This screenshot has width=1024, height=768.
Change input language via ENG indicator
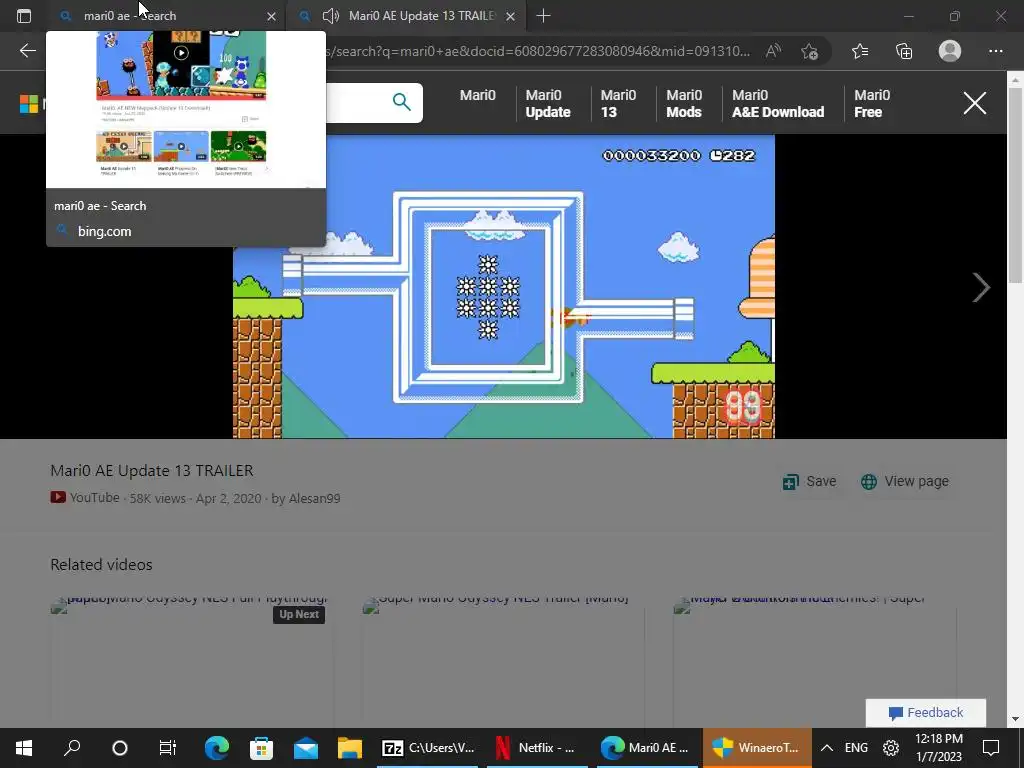pos(856,748)
